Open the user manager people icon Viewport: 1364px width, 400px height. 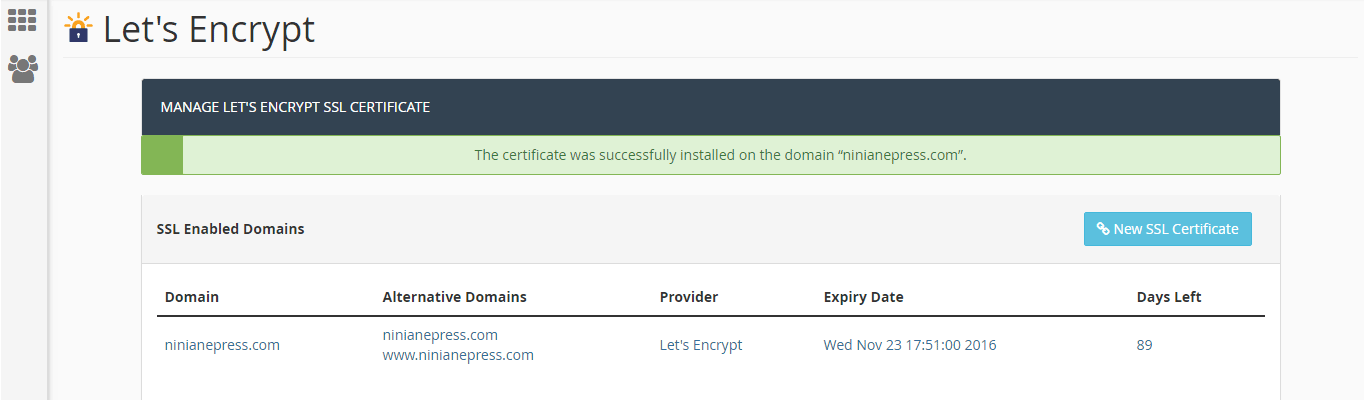pyautogui.click(x=22, y=68)
